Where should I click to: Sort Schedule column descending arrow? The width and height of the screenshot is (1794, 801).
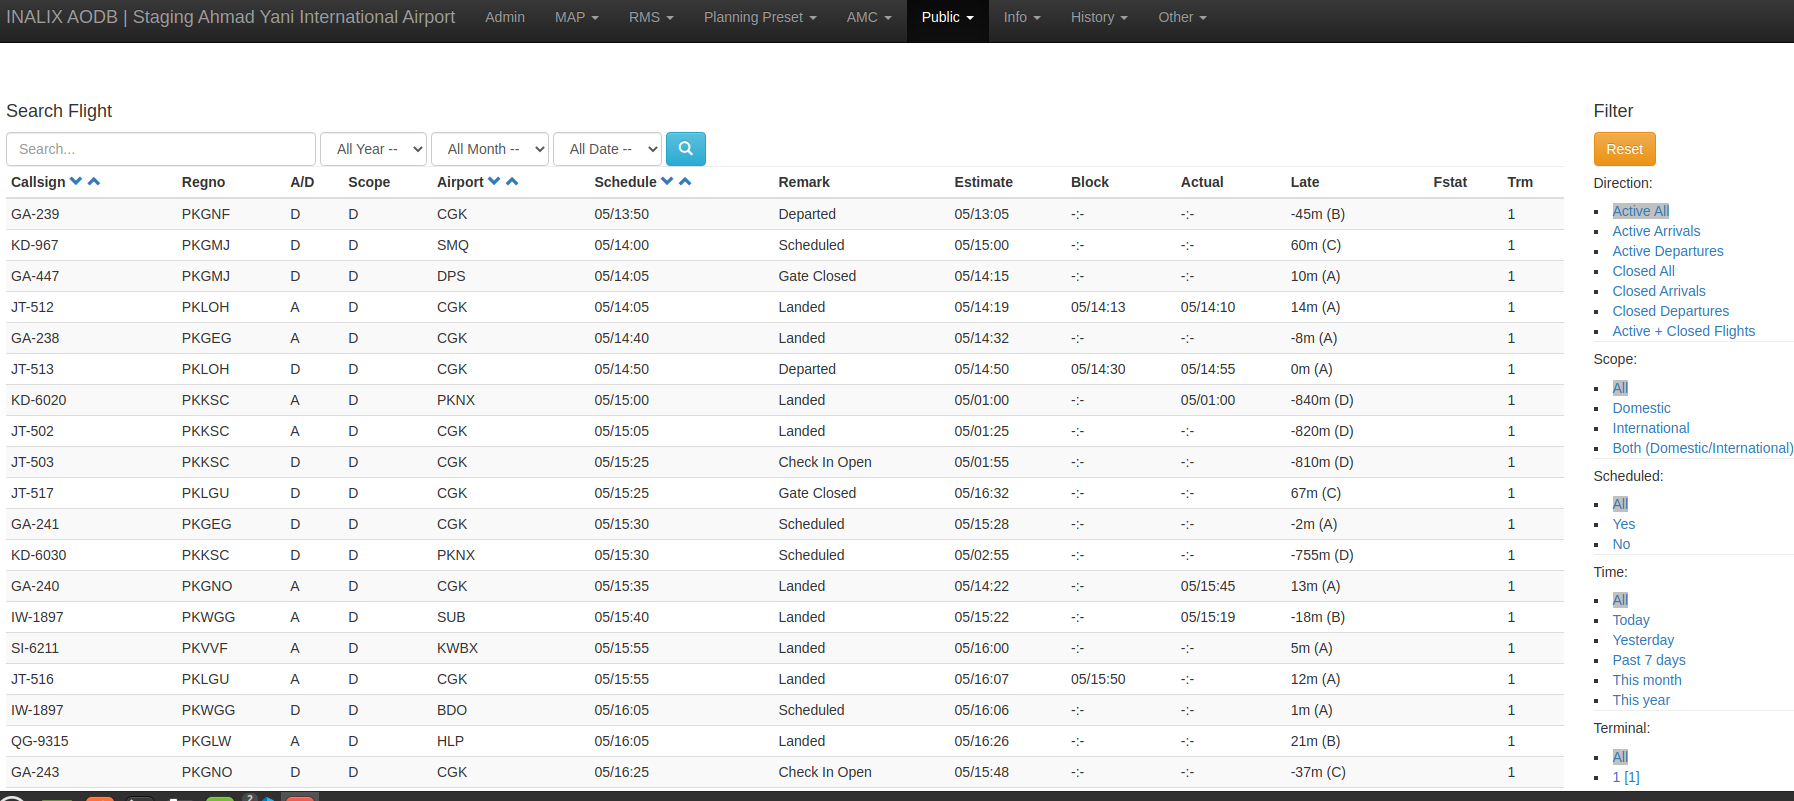(x=667, y=182)
